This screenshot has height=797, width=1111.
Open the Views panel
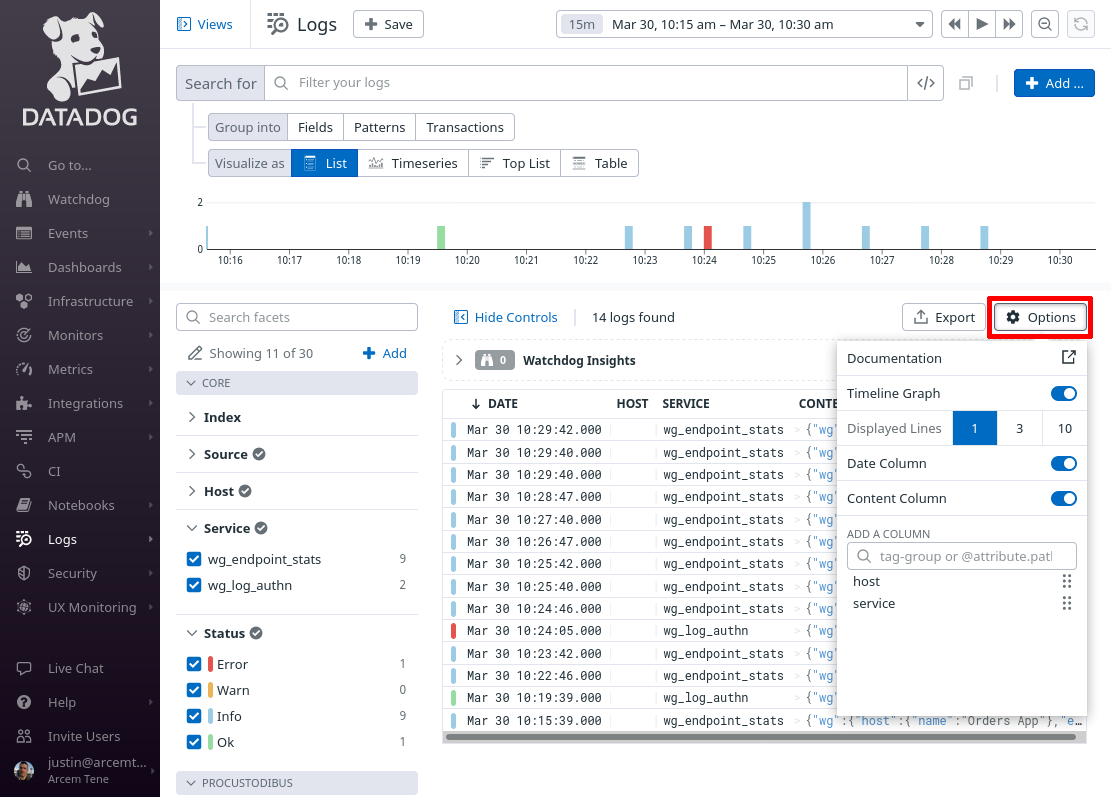pos(205,24)
